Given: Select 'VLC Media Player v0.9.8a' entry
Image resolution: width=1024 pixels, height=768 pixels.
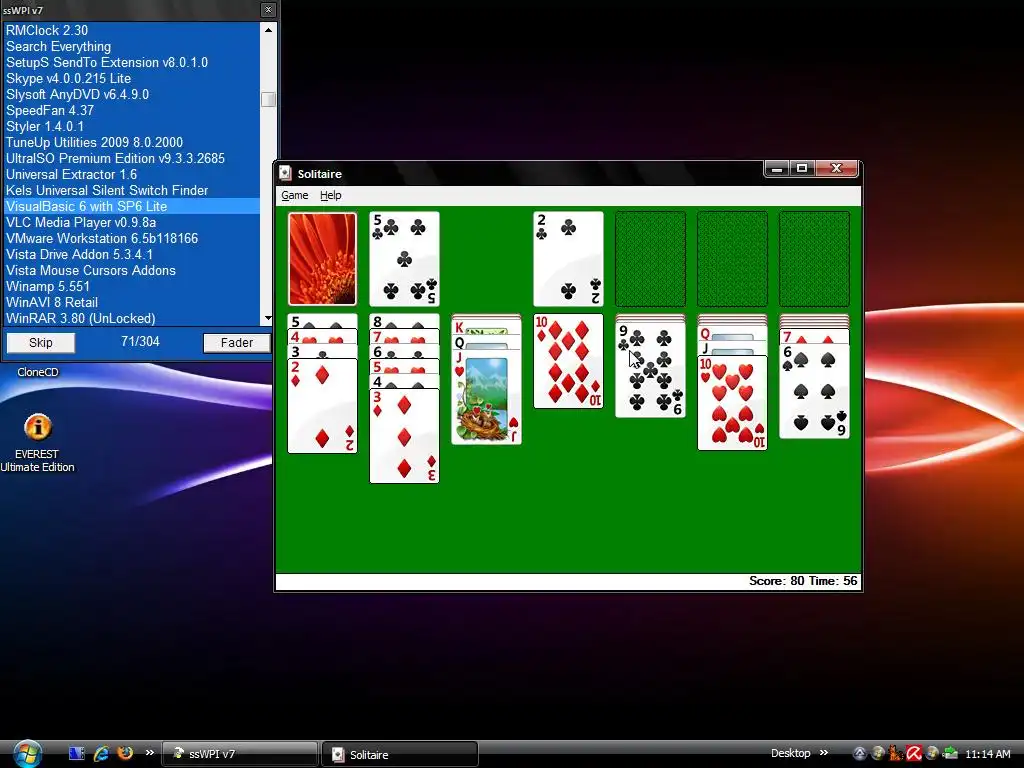Looking at the screenshot, I should click(131, 222).
